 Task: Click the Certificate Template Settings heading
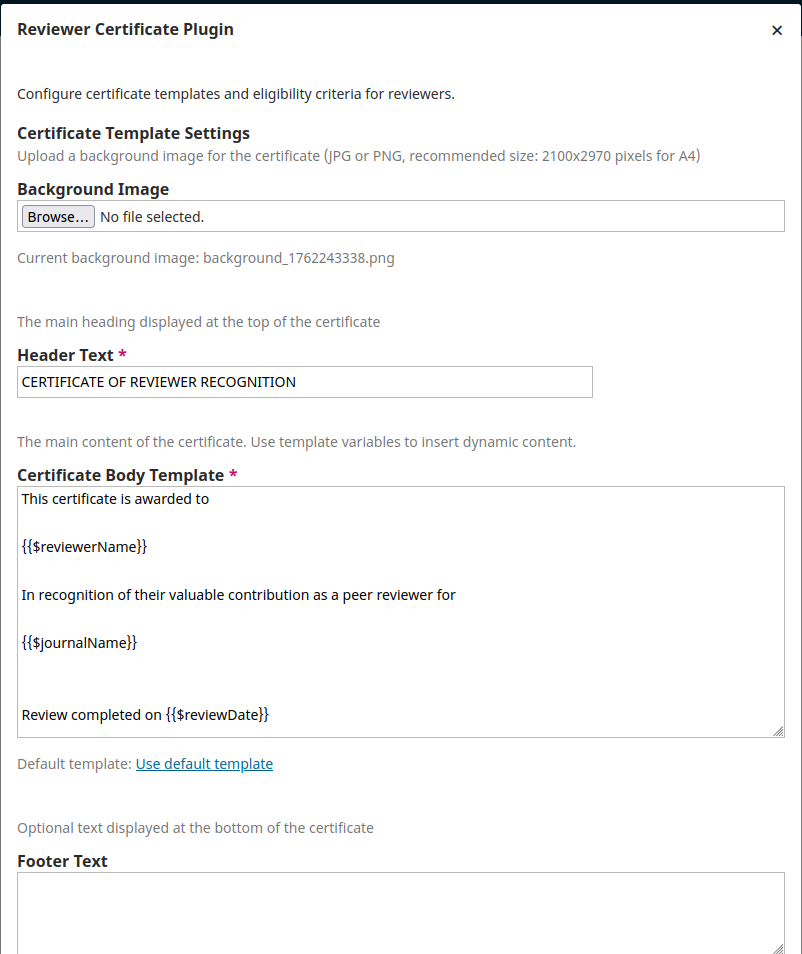133,133
